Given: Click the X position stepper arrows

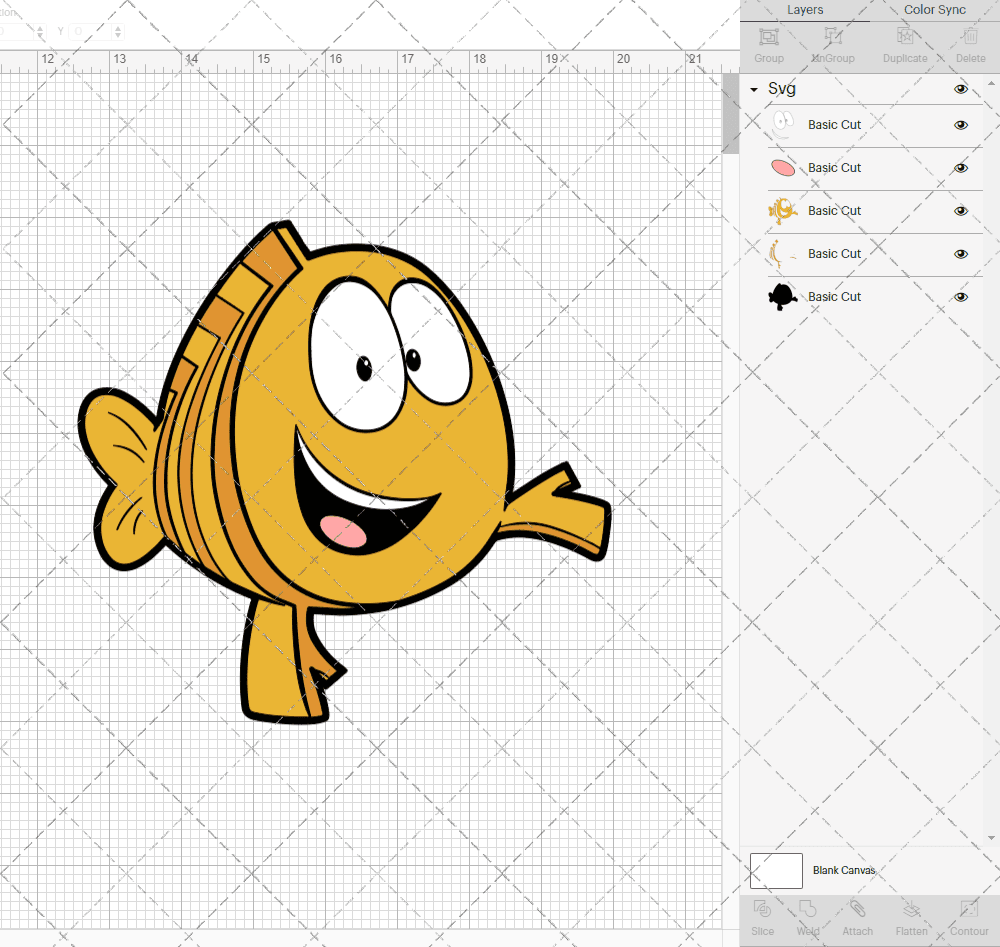Looking at the screenshot, I should click(40, 31).
